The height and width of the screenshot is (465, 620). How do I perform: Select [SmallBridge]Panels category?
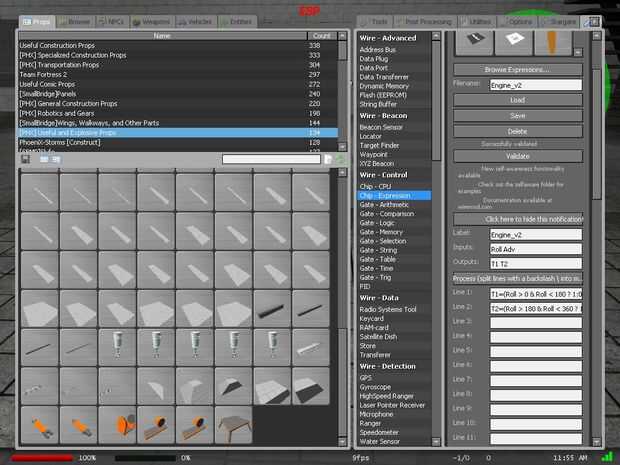coord(178,94)
